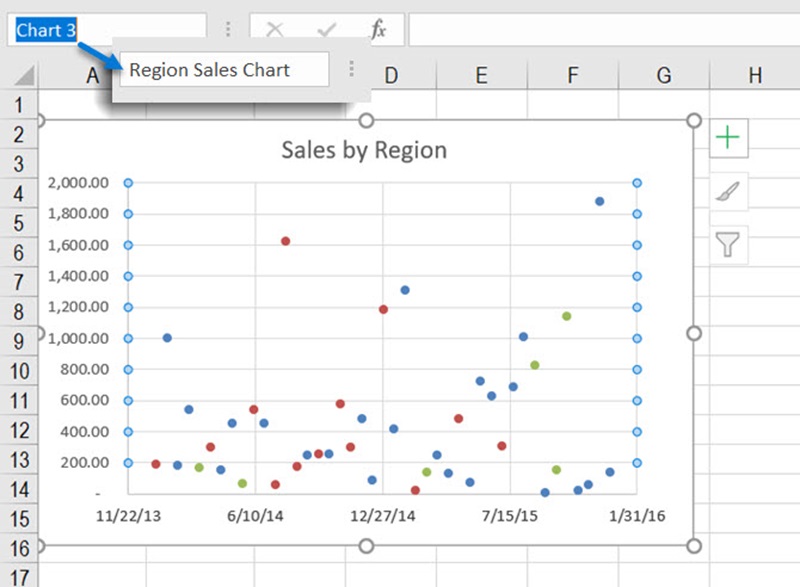Click the Insert Function fx icon

pos(378,30)
